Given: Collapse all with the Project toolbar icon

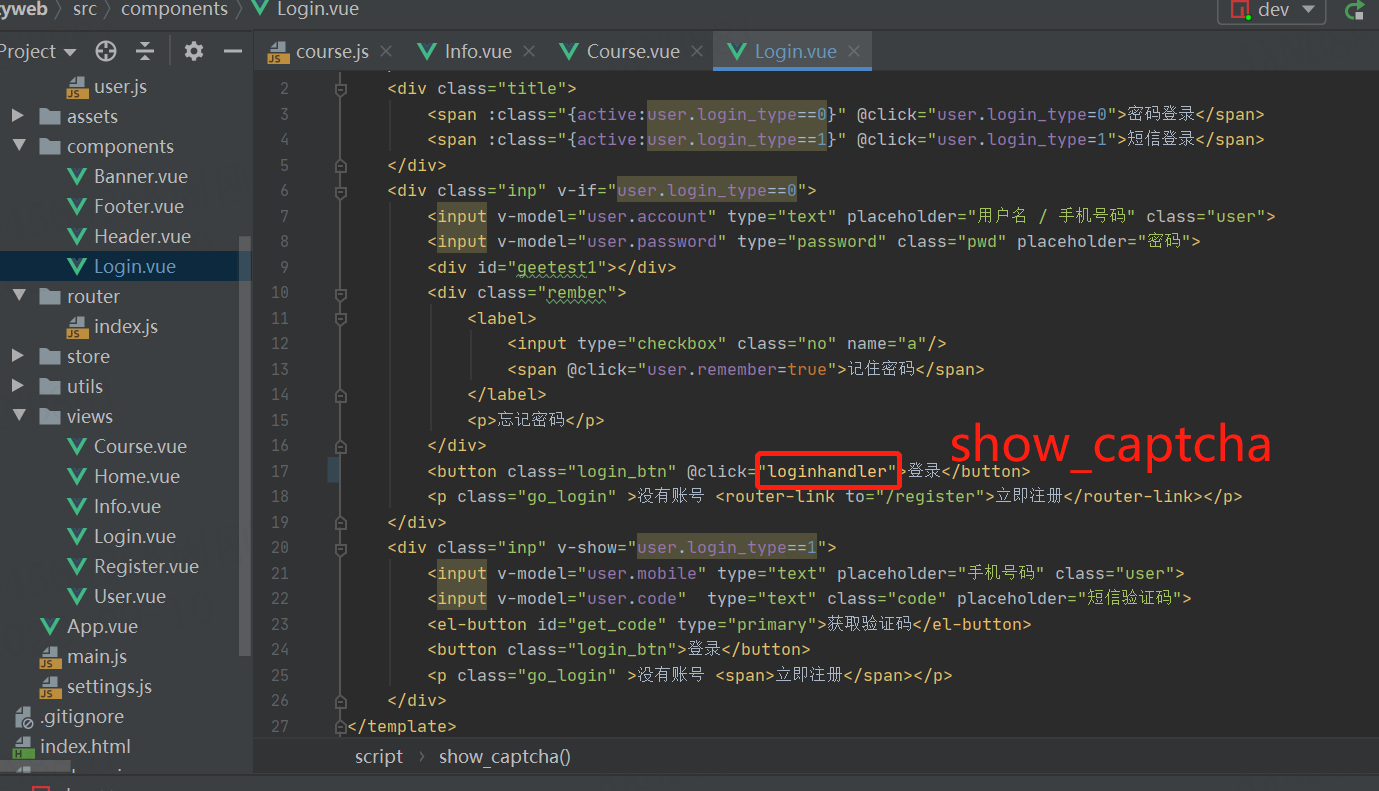Looking at the screenshot, I should point(145,51).
